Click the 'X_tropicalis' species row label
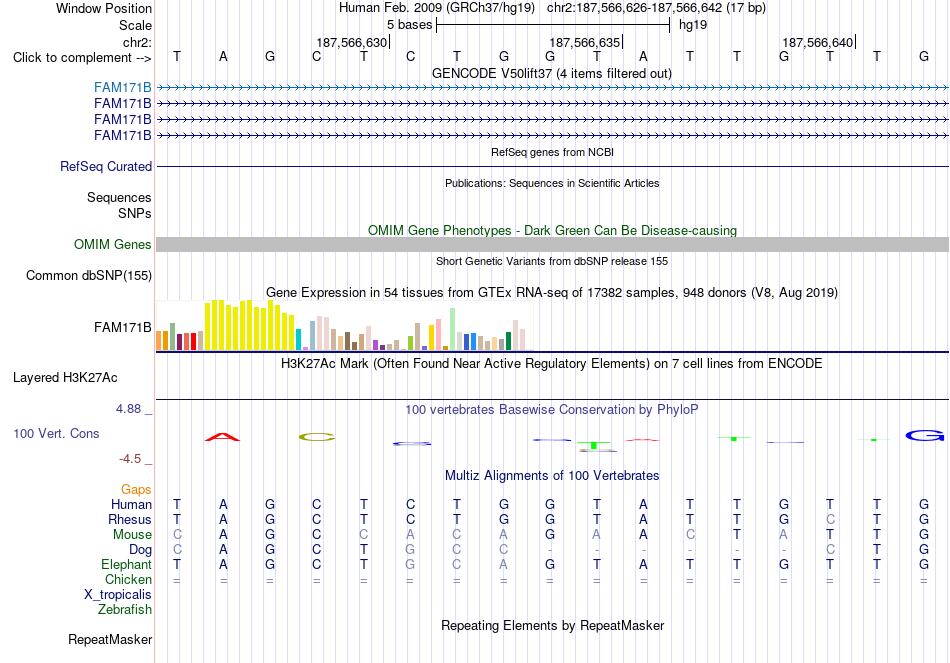950x663 pixels. tap(118, 595)
